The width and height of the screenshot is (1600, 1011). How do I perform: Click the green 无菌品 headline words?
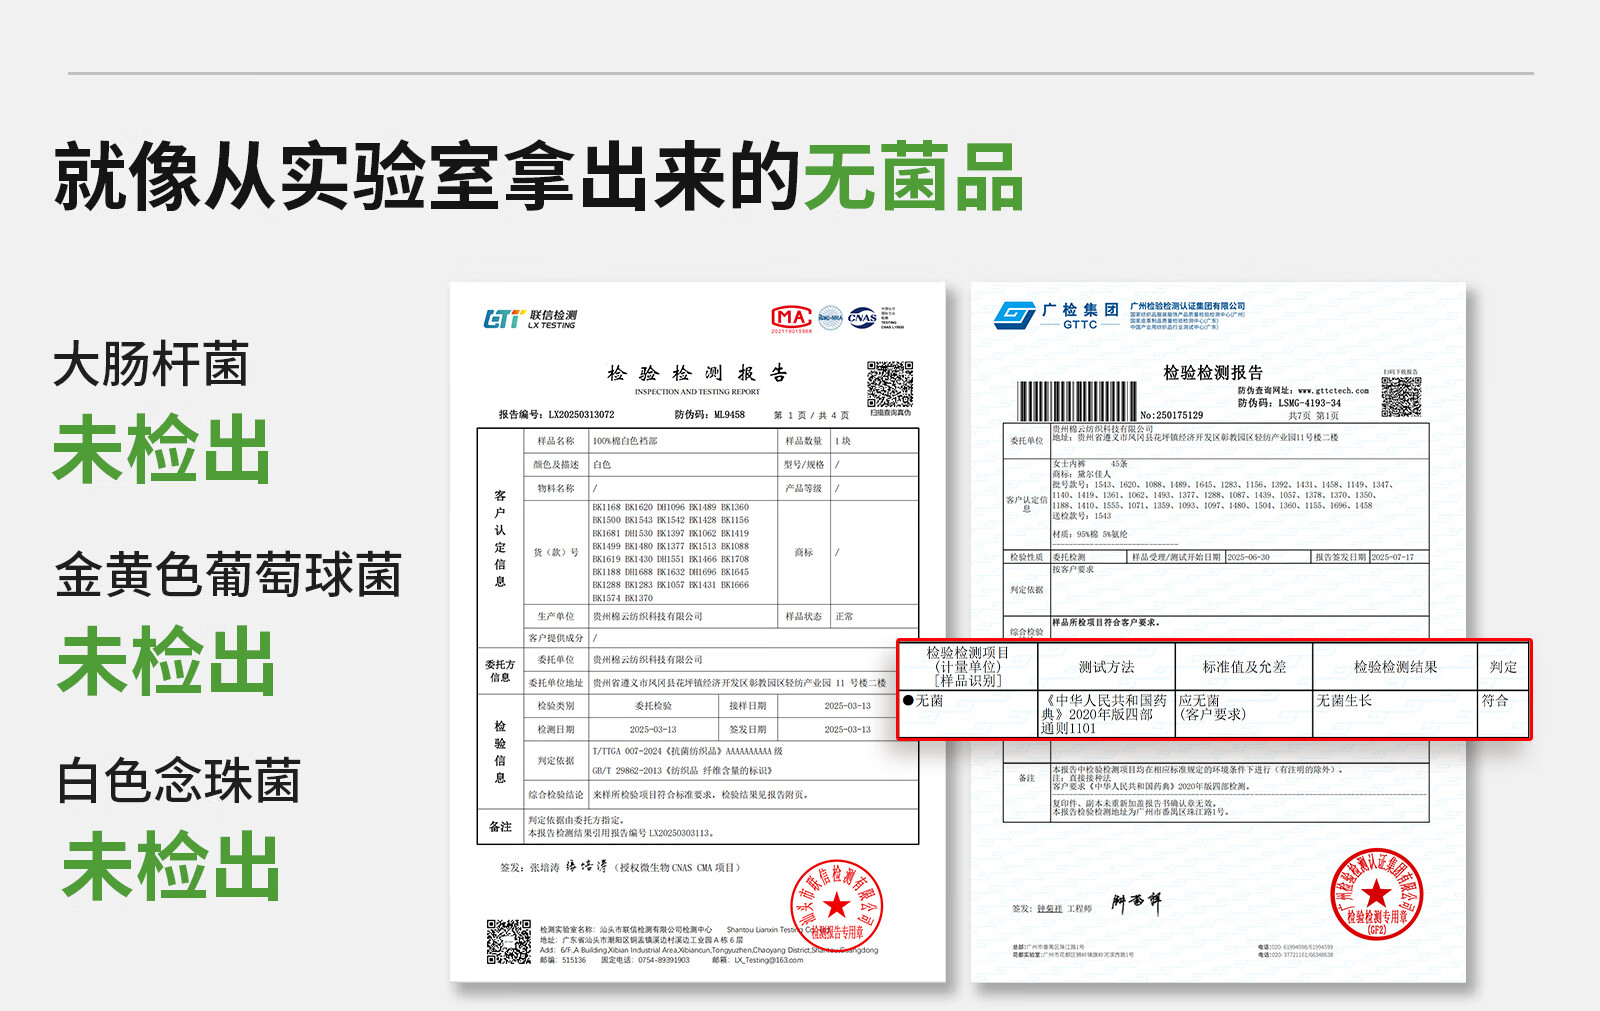click(x=914, y=177)
